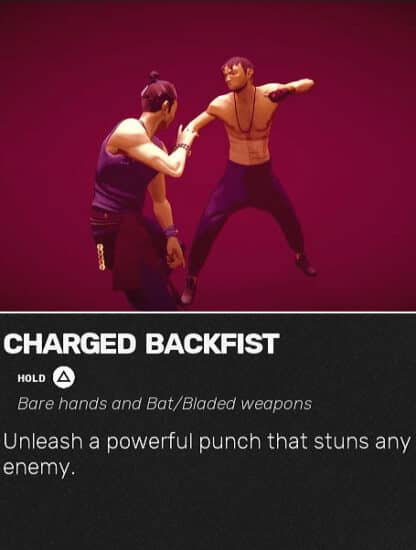The width and height of the screenshot is (416, 550).
Task: Click the 'Bare hands and Bat/Bladed weapons' text
Action: click(165, 404)
